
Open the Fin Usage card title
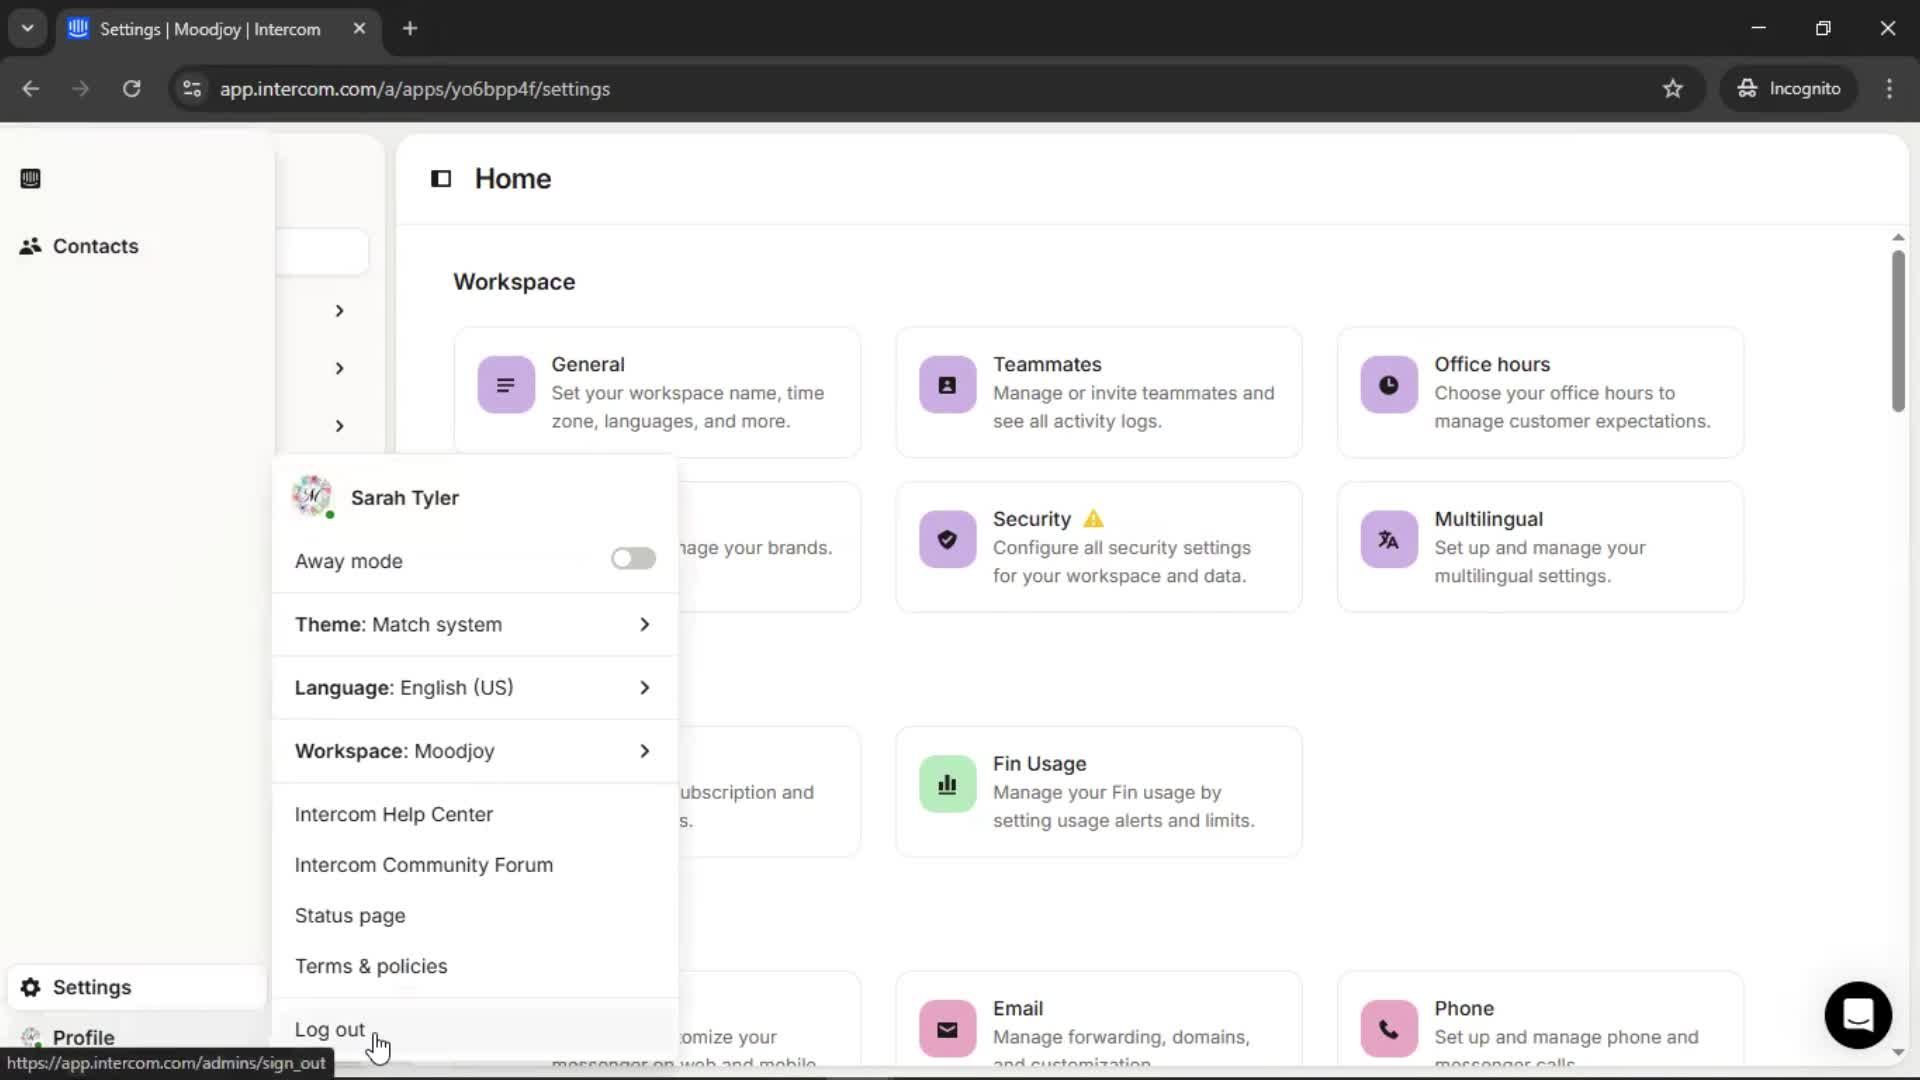coord(1039,764)
